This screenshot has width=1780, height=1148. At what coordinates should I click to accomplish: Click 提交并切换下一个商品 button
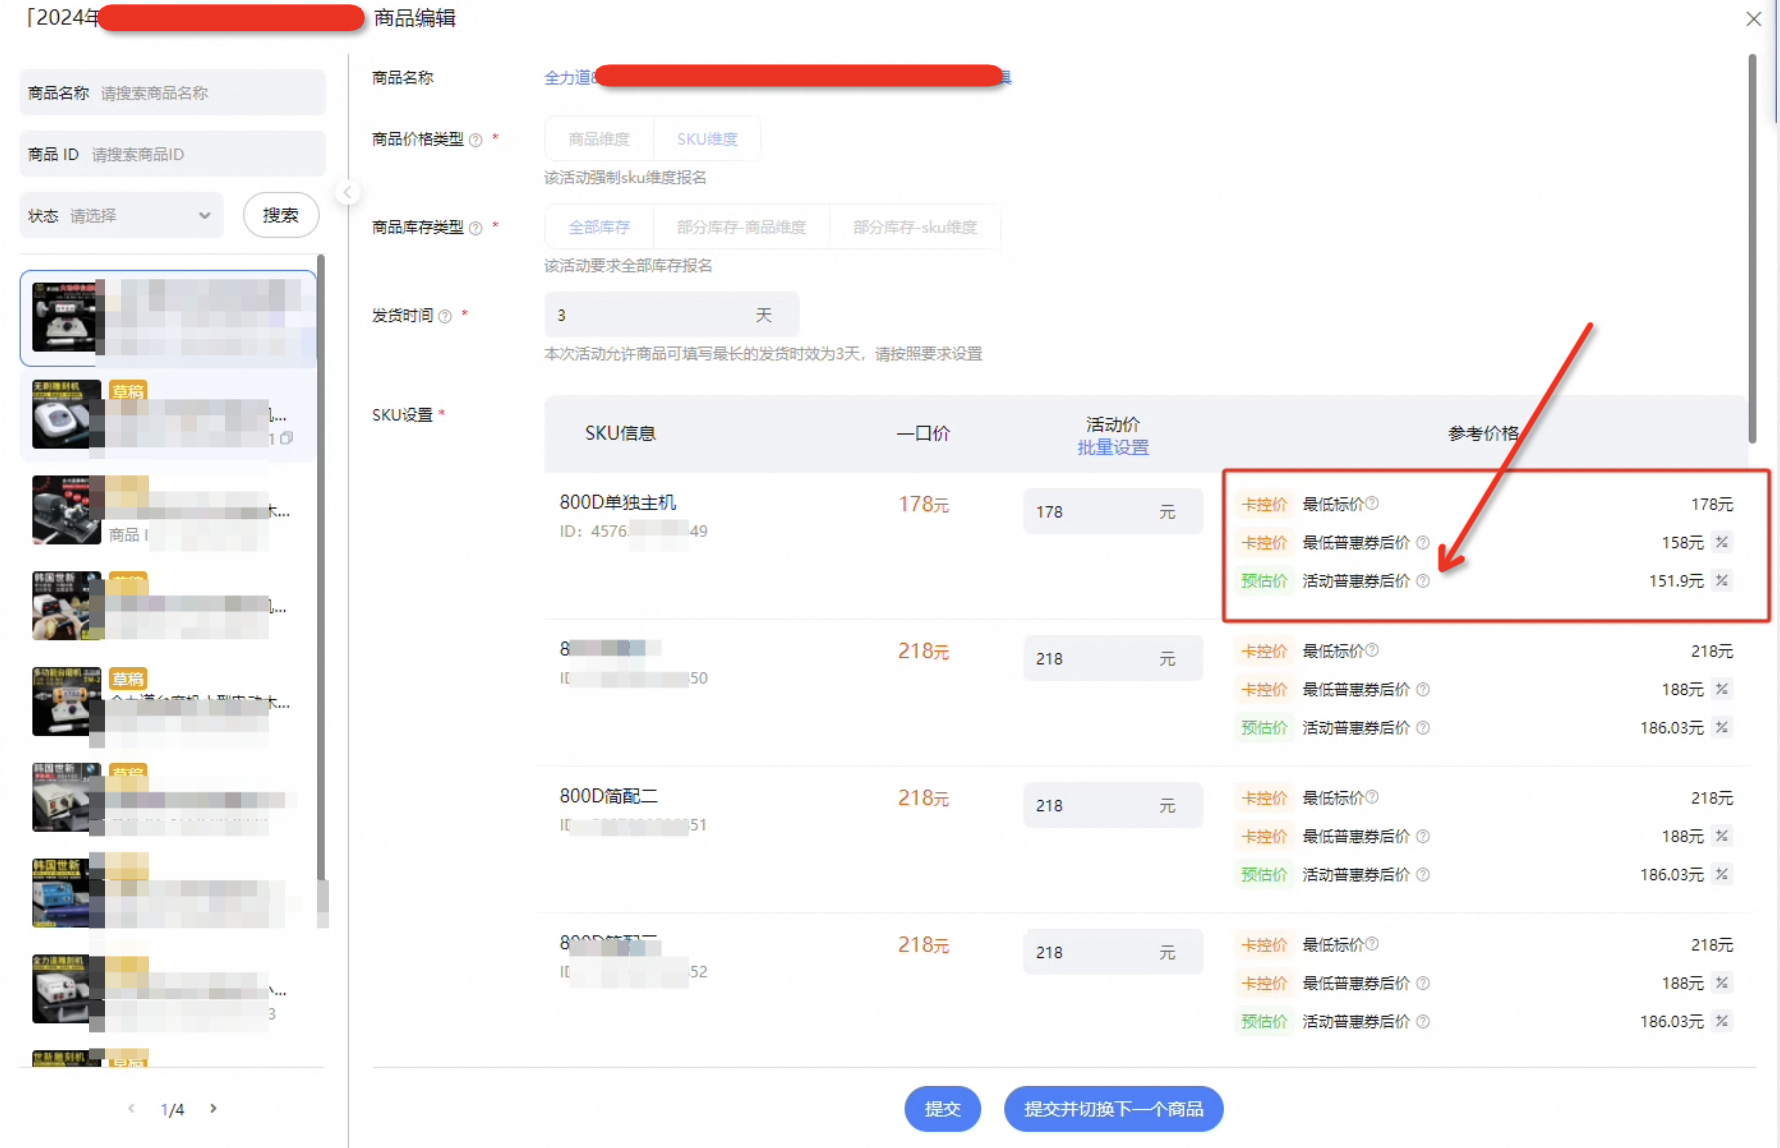point(1113,1108)
